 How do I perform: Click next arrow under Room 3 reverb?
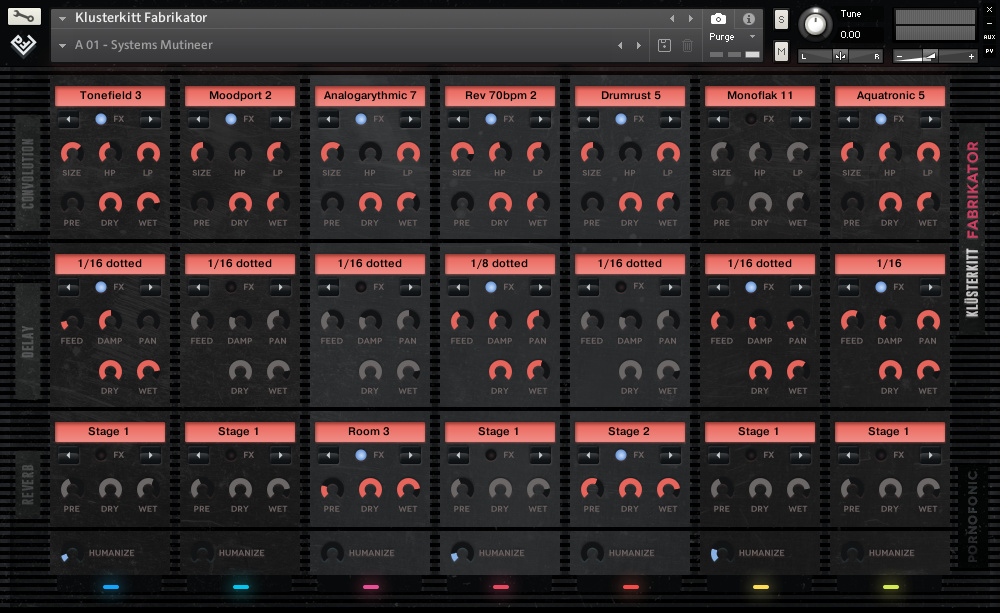click(x=411, y=455)
